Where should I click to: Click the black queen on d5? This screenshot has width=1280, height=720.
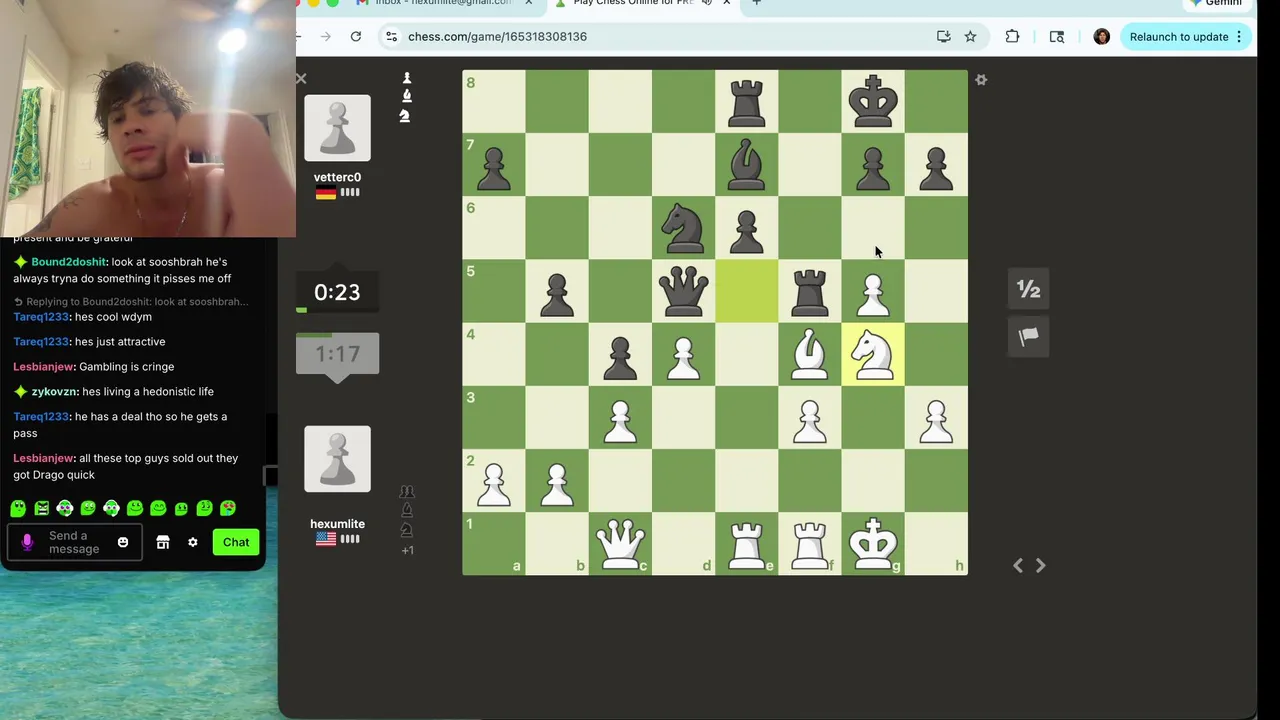tap(684, 291)
